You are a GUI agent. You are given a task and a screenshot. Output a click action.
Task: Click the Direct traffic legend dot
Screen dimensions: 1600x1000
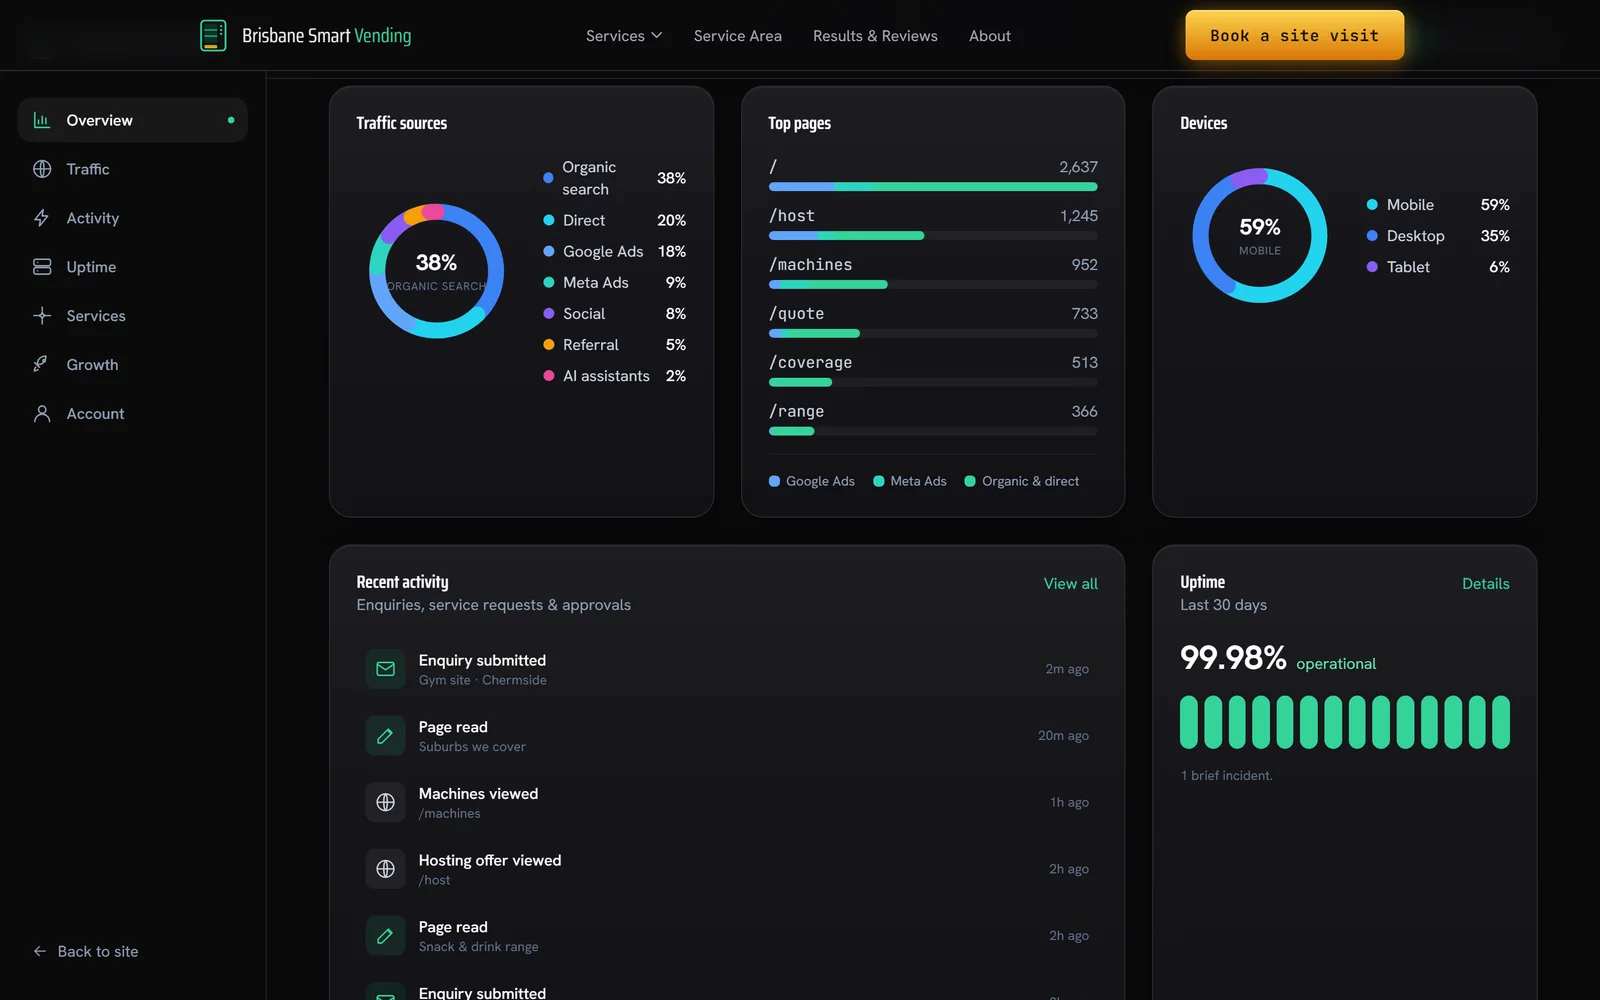(x=549, y=220)
